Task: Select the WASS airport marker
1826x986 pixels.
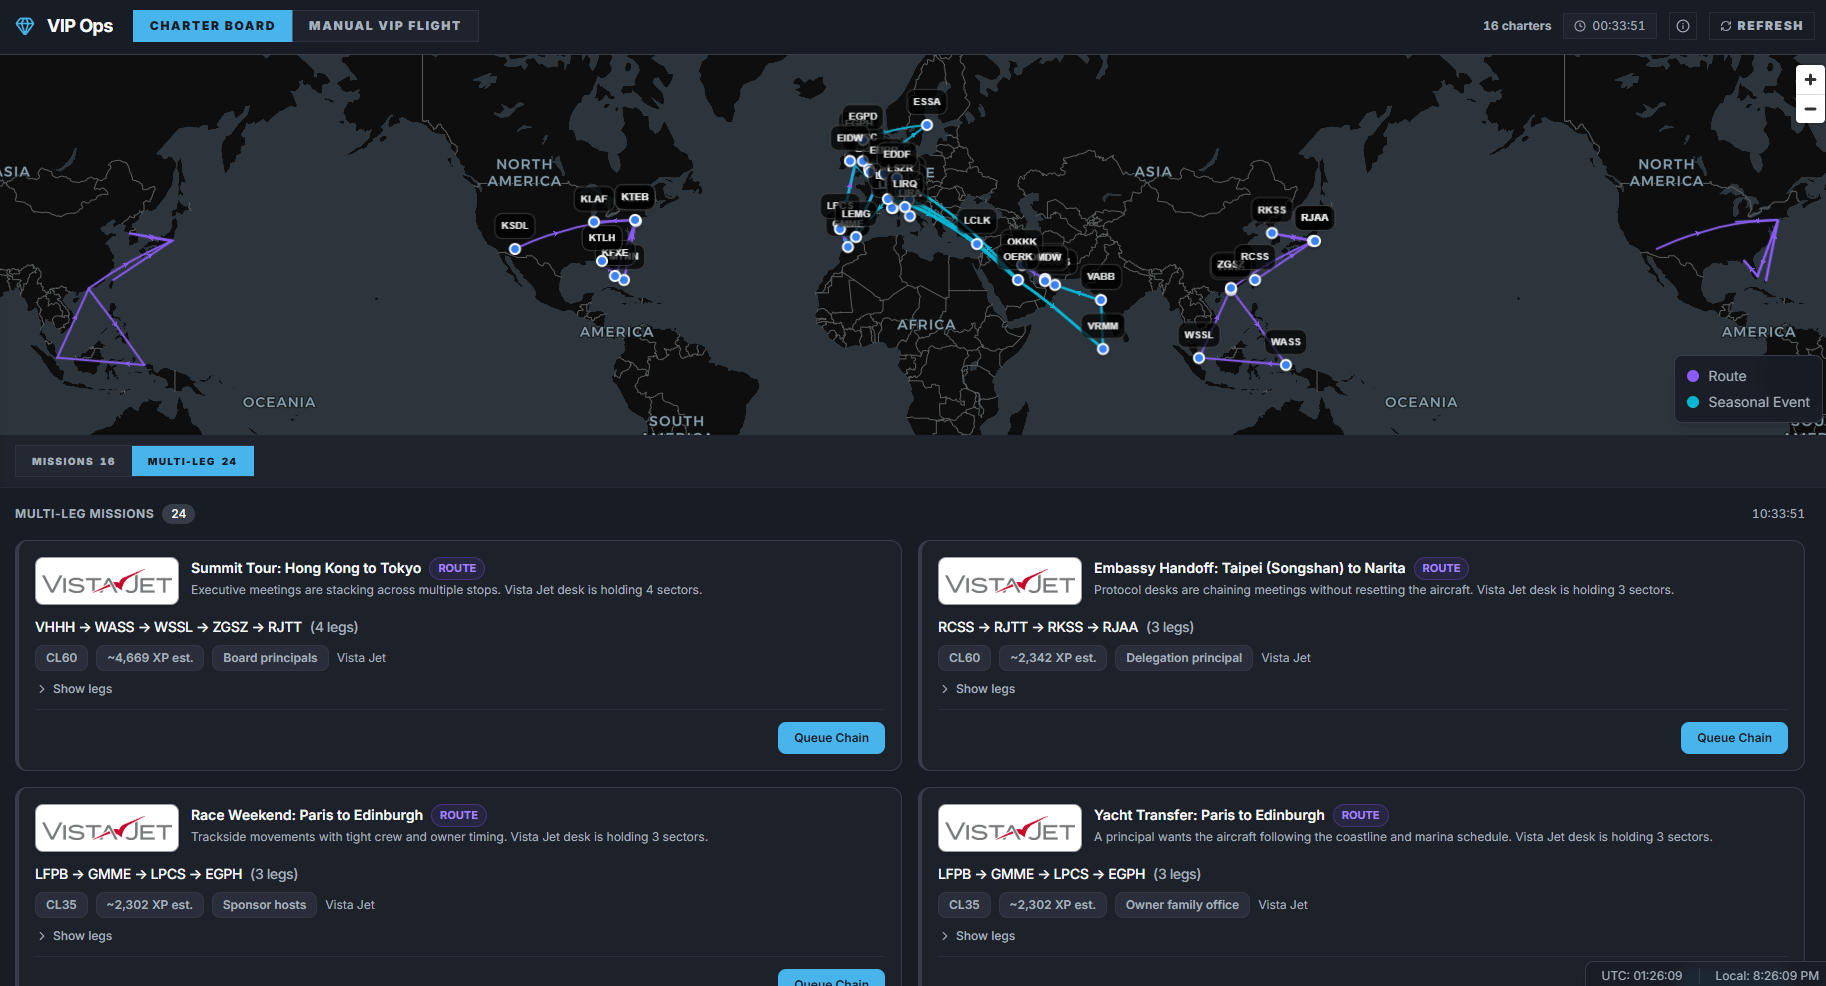Action: pyautogui.click(x=1286, y=342)
